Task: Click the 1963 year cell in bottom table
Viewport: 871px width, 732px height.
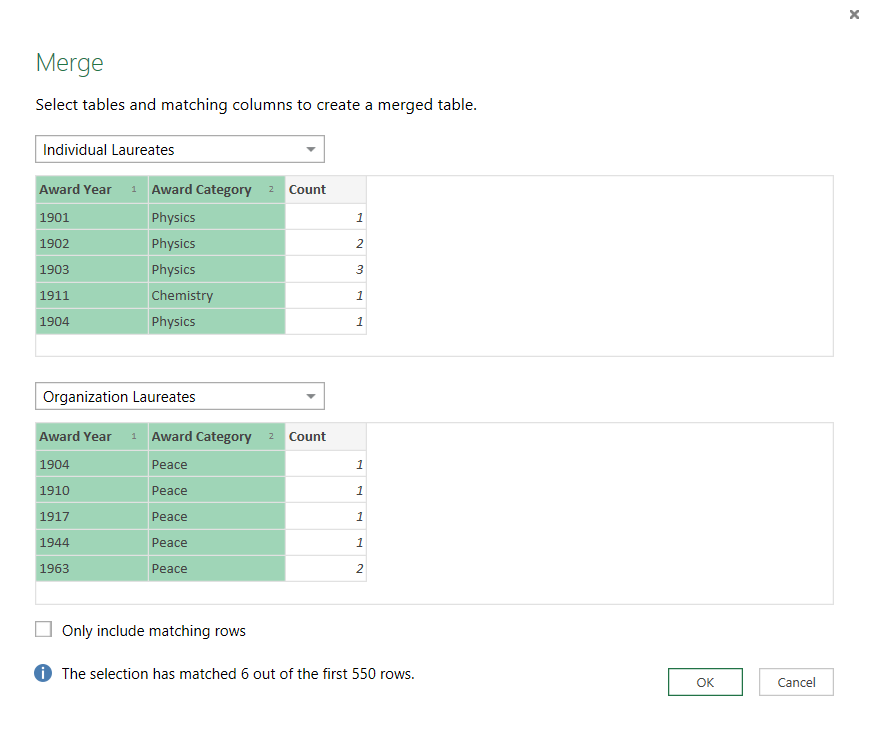Action: tap(55, 569)
